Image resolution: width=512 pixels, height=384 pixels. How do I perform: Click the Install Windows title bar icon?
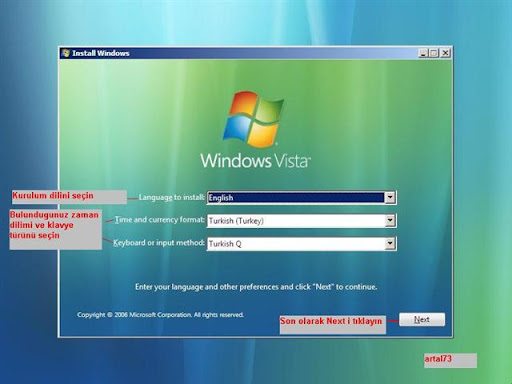click(x=66, y=53)
